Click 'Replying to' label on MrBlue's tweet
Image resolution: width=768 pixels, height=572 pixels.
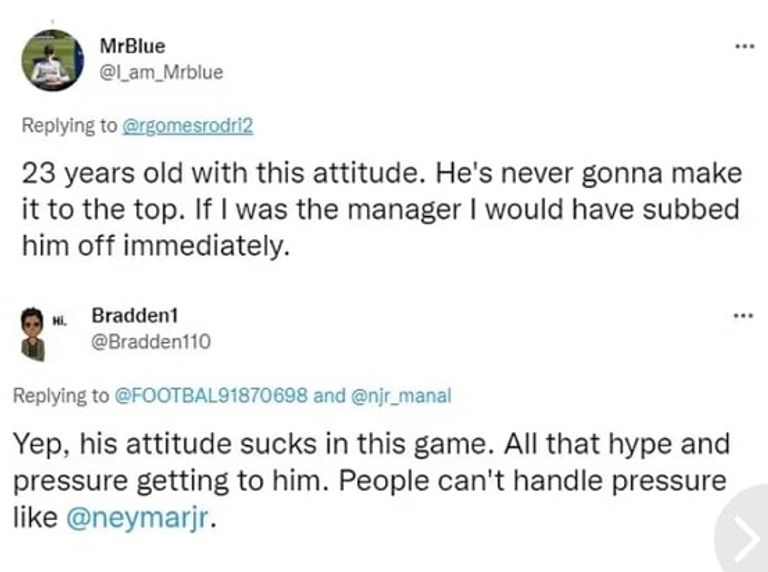coord(69,126)
